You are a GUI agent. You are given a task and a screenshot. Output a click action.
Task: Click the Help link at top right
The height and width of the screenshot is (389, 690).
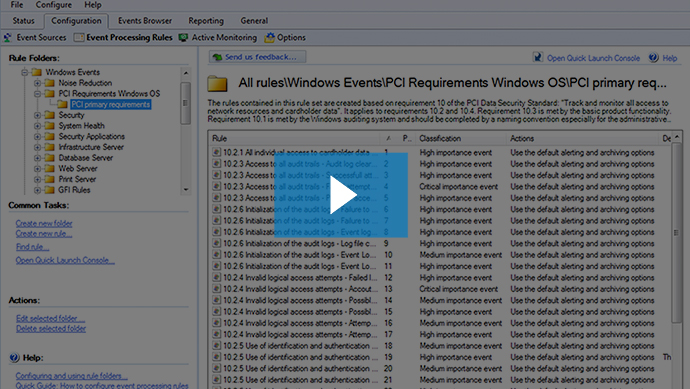click(670, 58)
